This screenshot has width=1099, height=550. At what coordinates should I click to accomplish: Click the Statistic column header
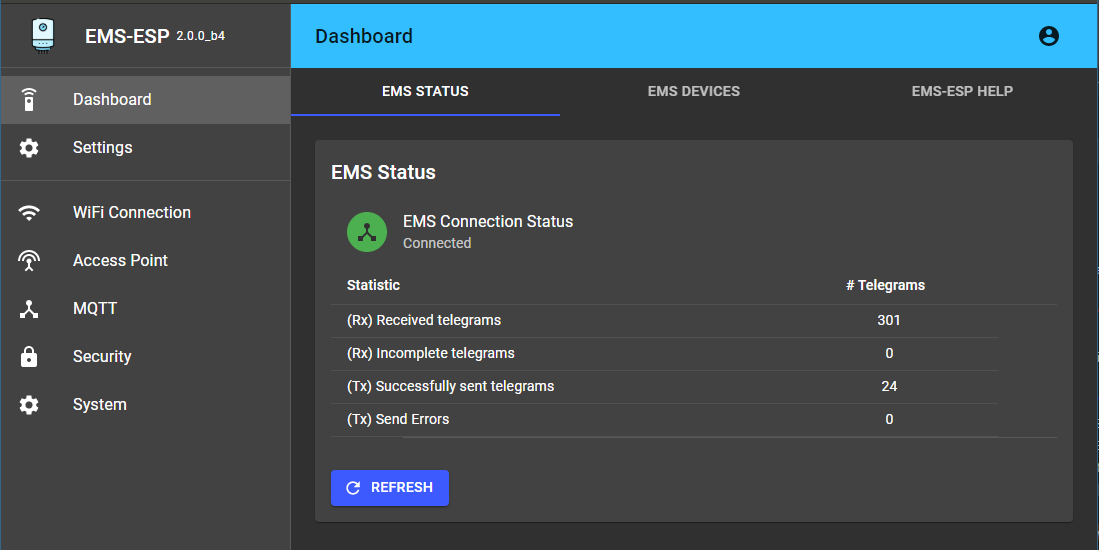coord(373,285)
